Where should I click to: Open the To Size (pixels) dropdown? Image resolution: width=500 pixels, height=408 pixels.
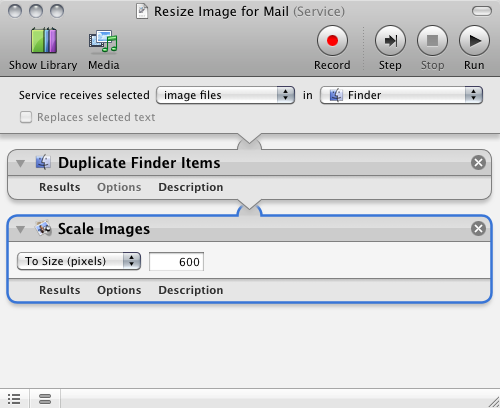coord(79,261)
